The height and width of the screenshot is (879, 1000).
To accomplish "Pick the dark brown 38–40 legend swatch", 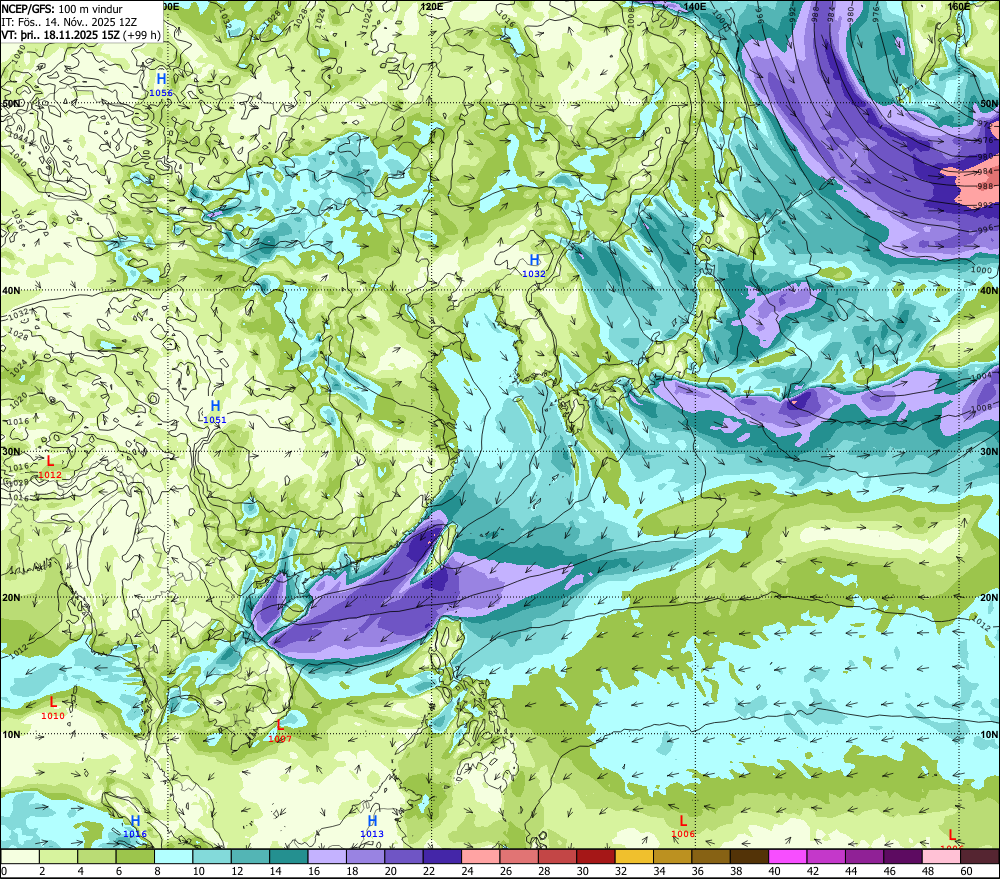I will tap(749, 857).
